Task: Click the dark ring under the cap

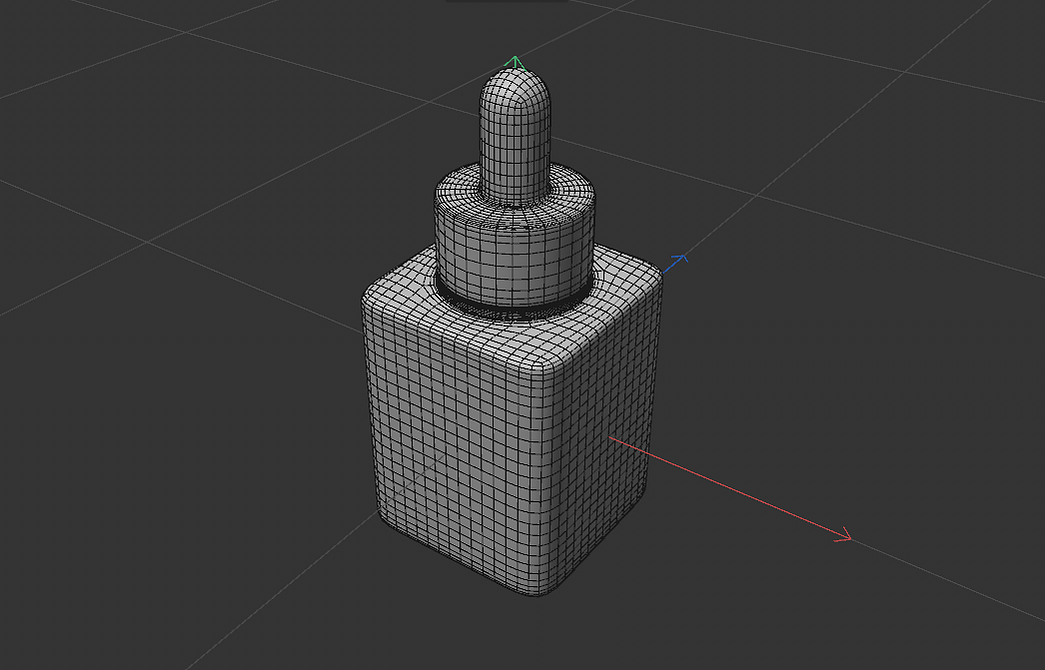Action: [x=515, y=309]
